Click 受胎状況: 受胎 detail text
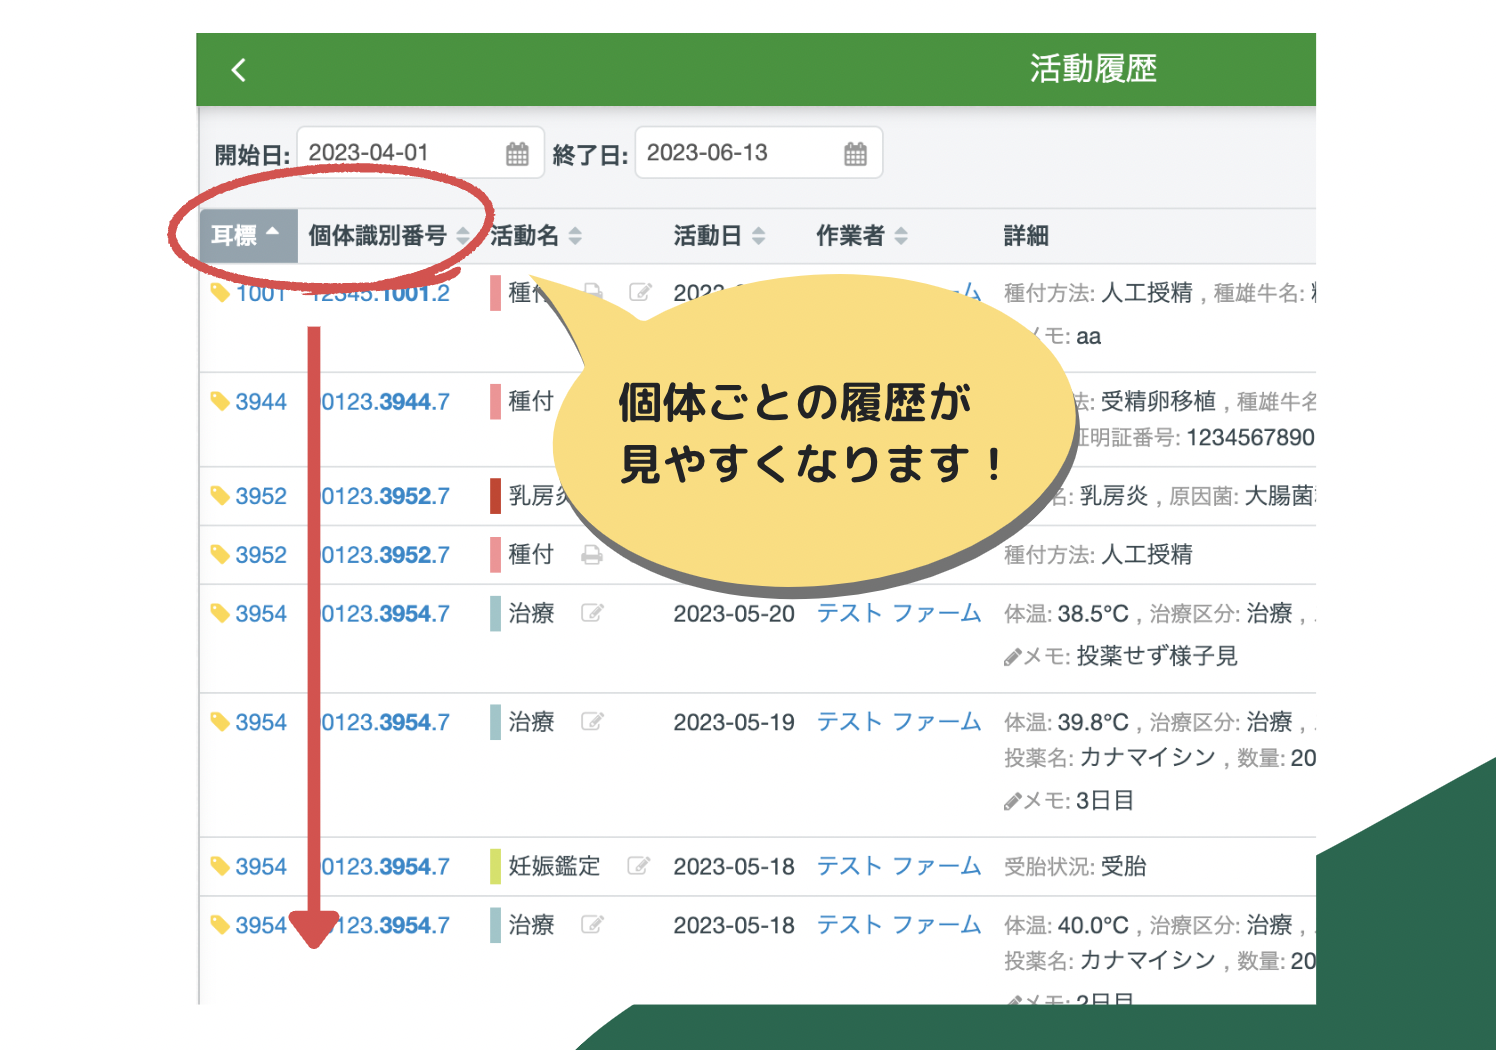 tap(1075, 866)
